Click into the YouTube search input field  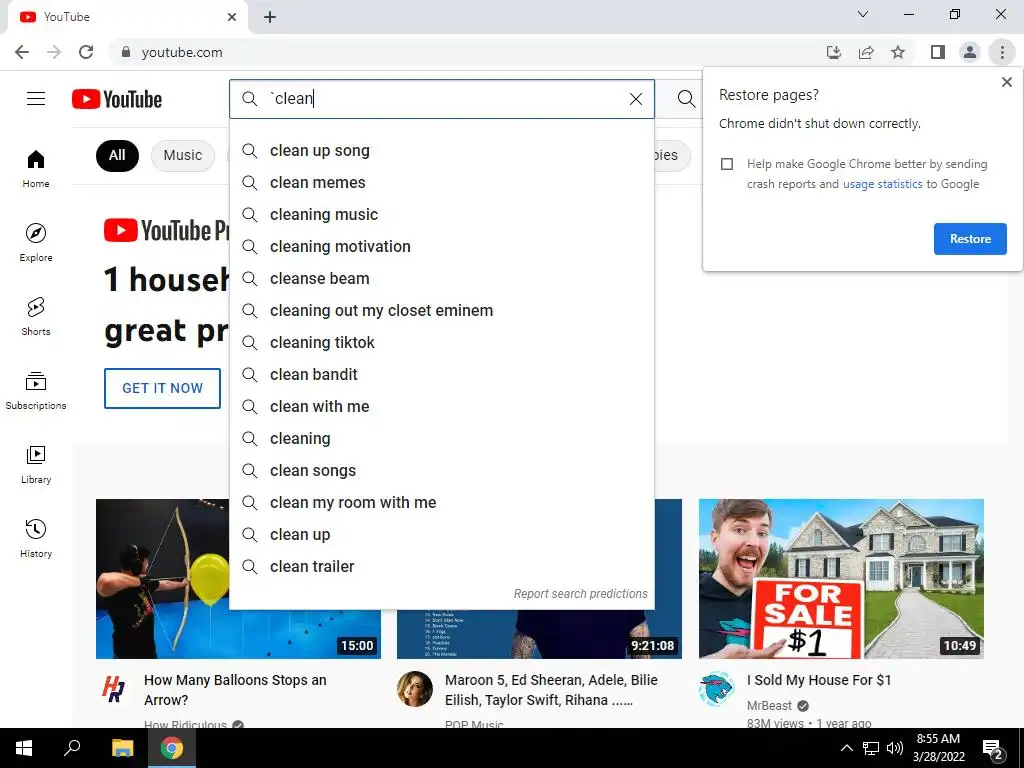coord(444,99)
